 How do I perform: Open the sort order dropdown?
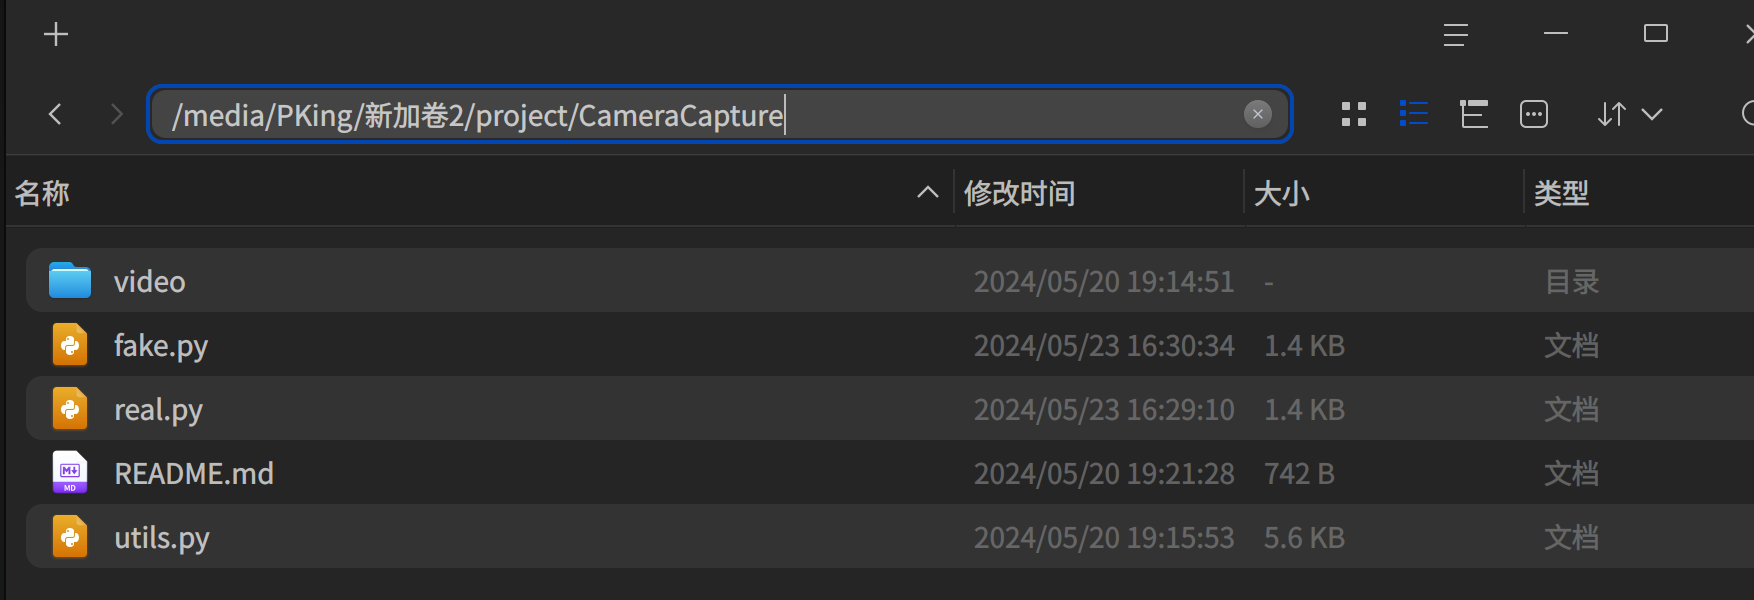pos(1629,114)
